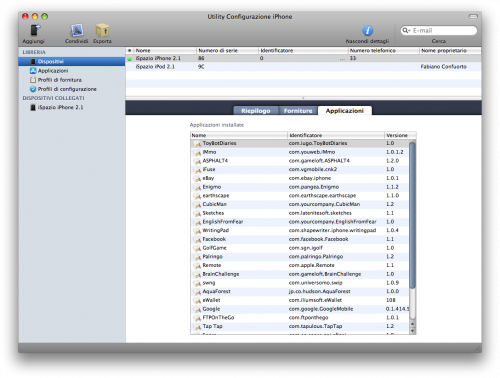This screenshot has width=500, height=378.
Task: Switch to the Forniture tab
Action: (298, 111)
